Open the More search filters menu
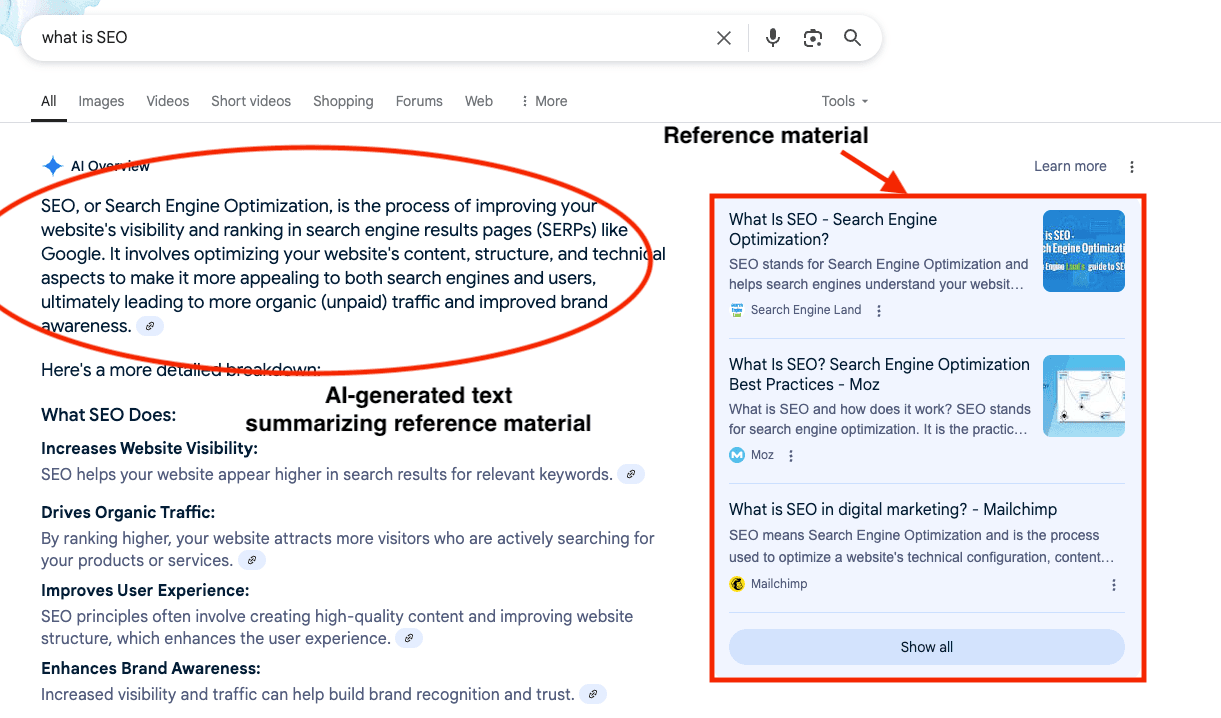The image size is (1221, 718). (x=544, y=101)
